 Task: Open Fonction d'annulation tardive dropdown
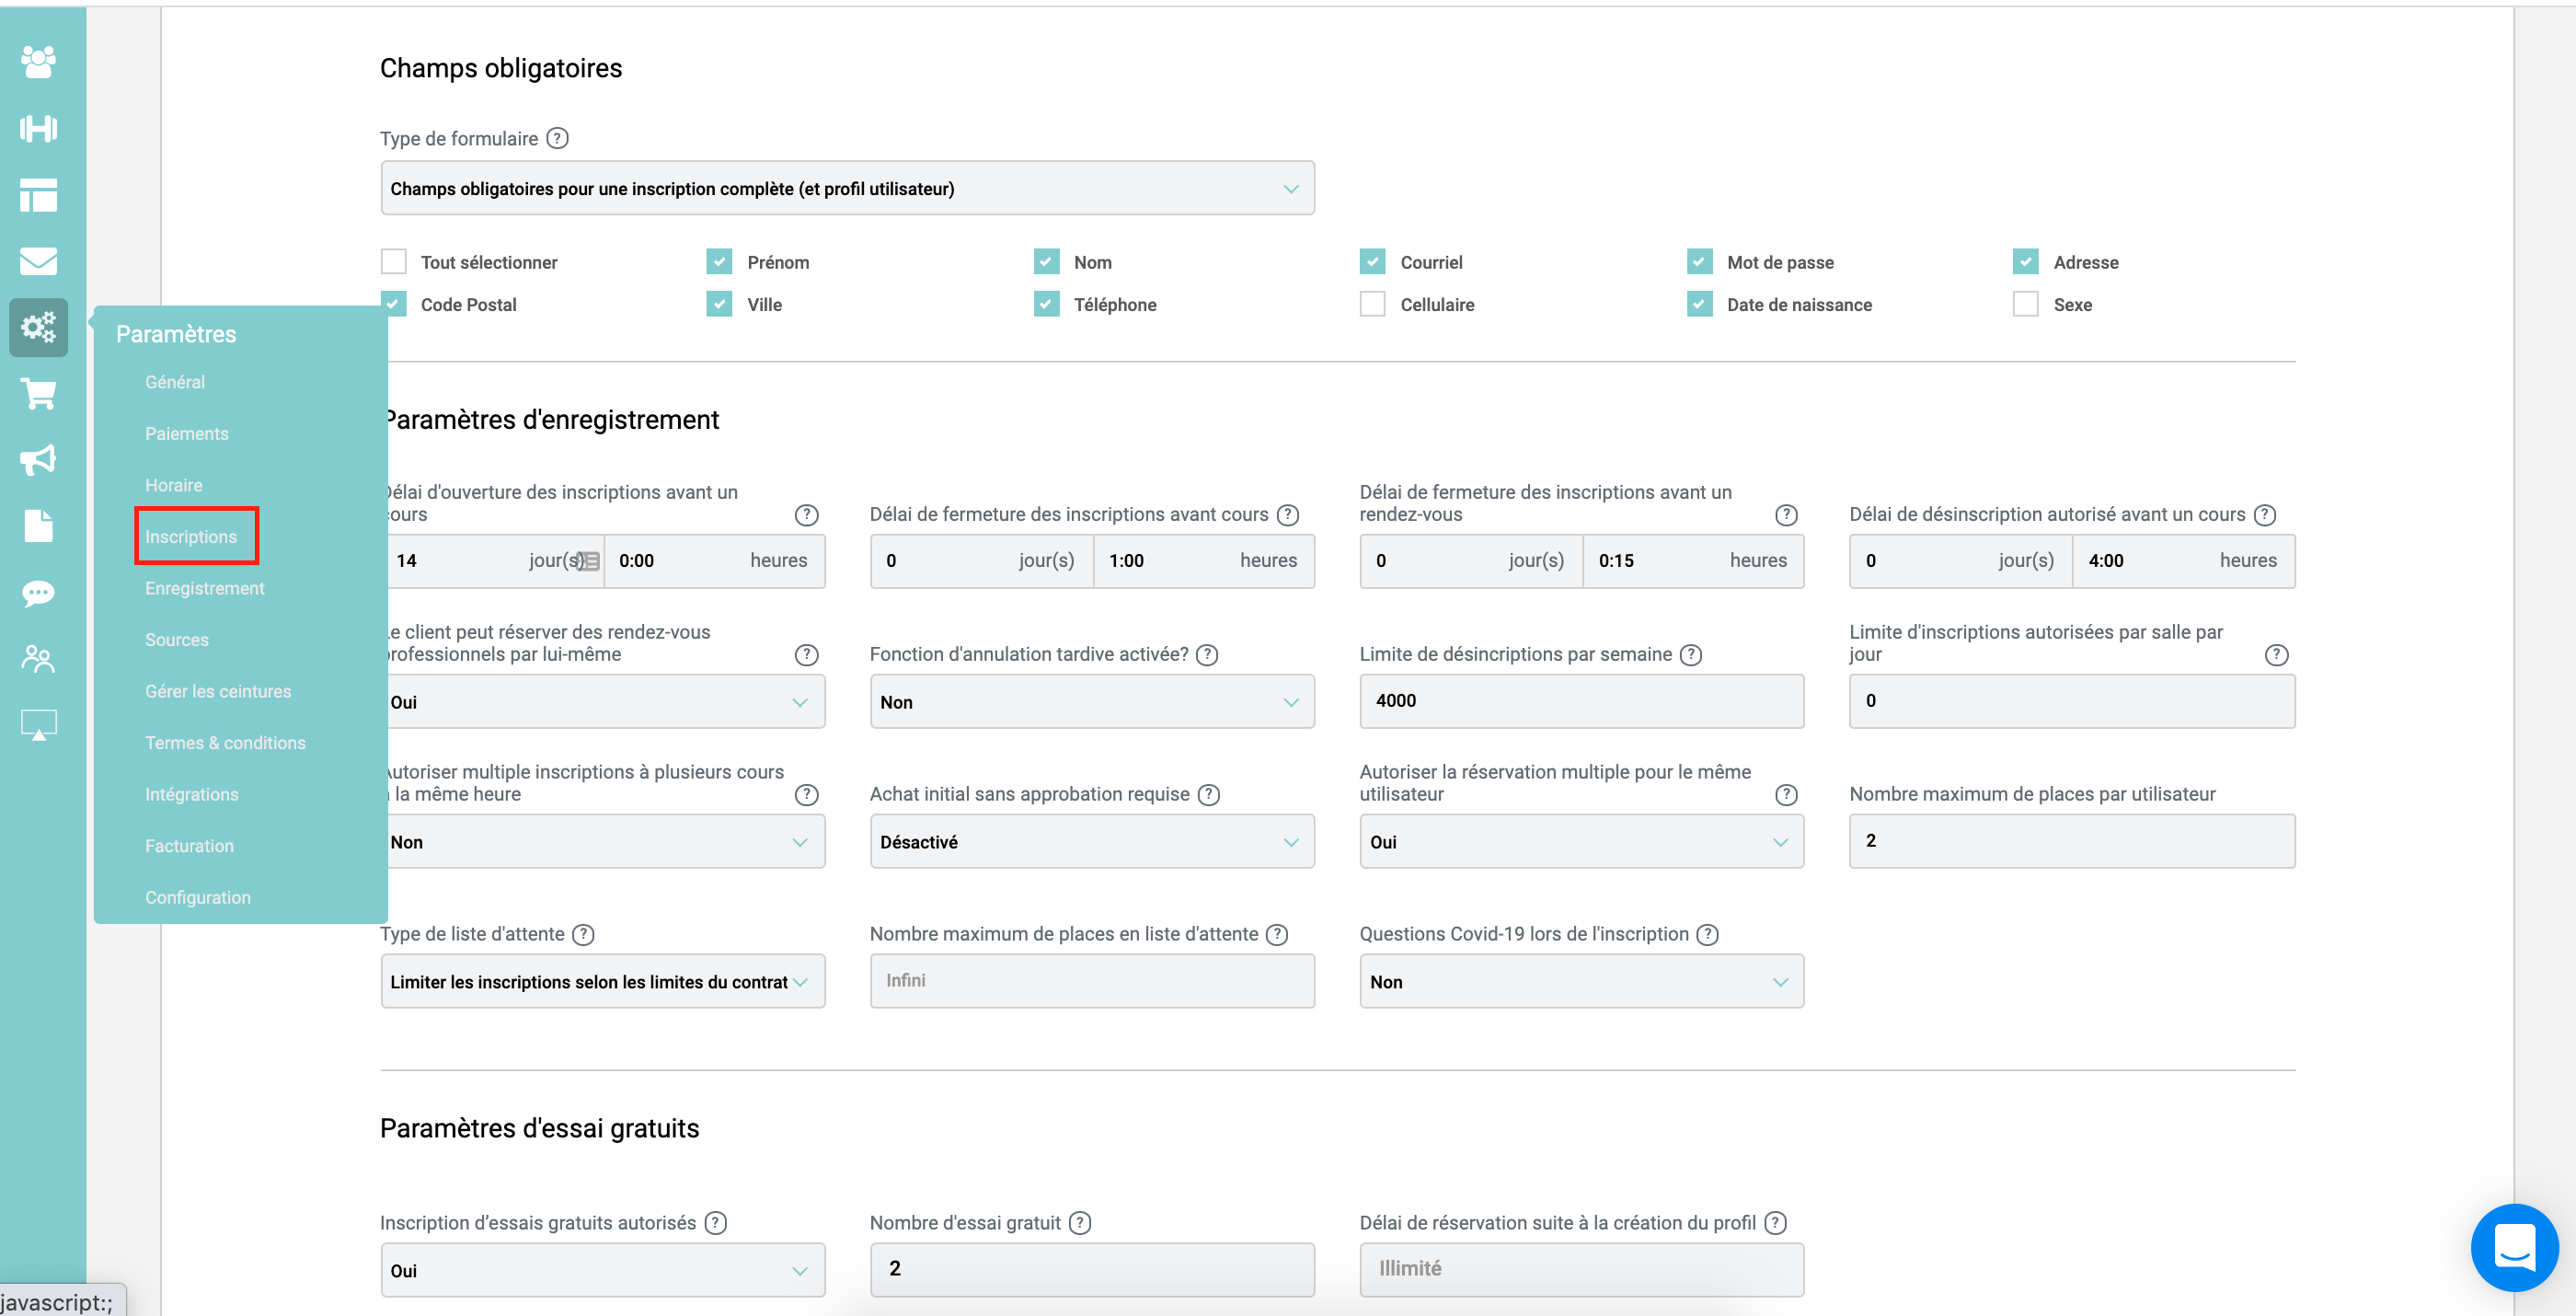pyautogui.click(x=1091, y=702)
